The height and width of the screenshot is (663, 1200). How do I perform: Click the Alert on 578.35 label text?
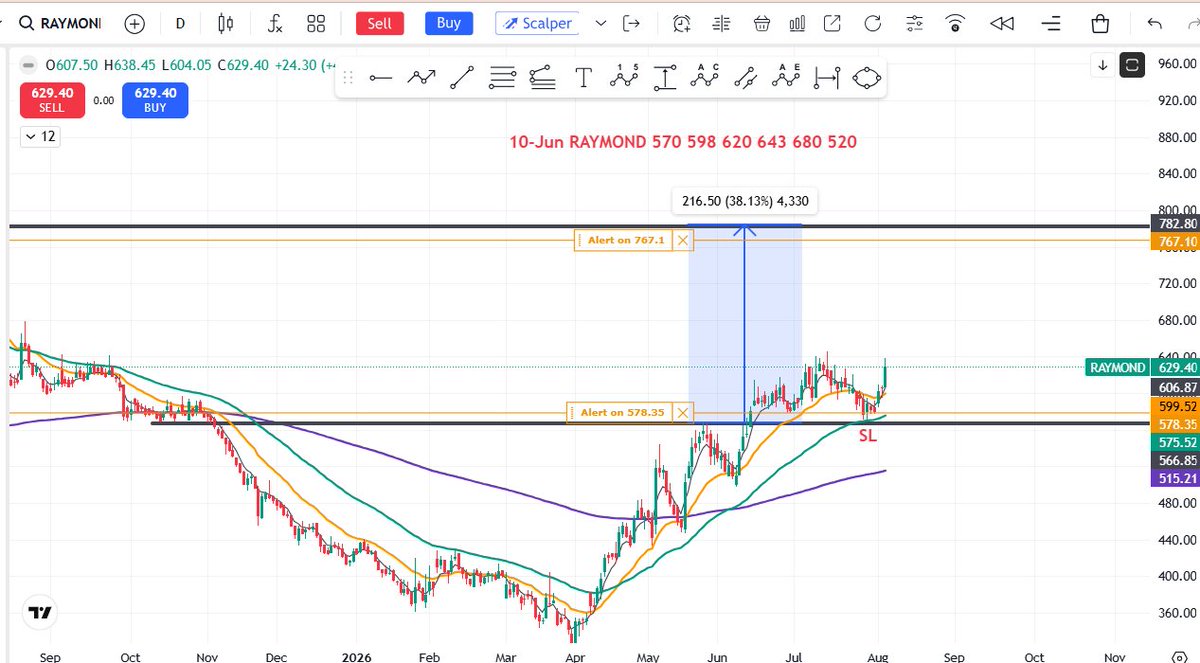coord(623,412)
